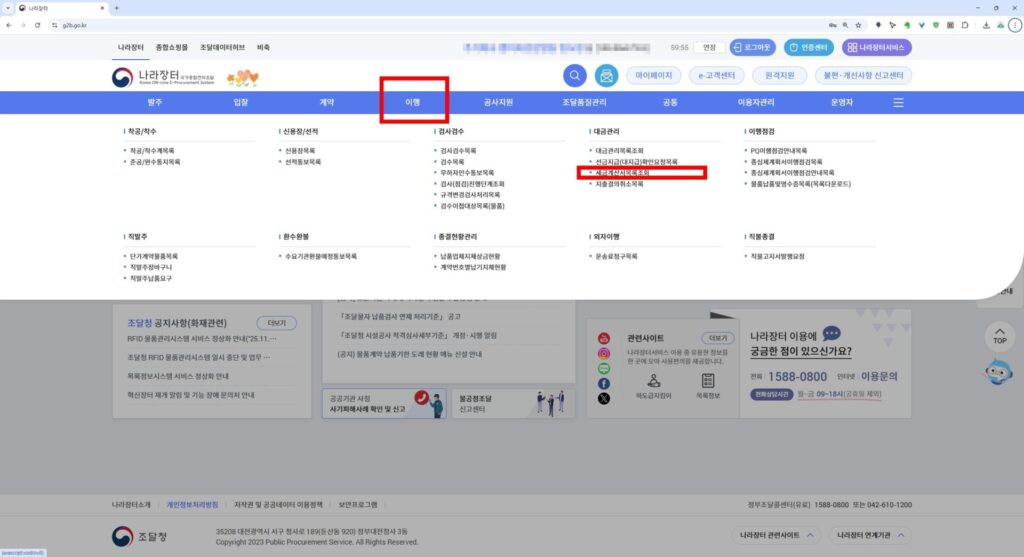Click the speech bubble inquiry icon
This screenshot has width=1024, height=557.
[831, 334]
